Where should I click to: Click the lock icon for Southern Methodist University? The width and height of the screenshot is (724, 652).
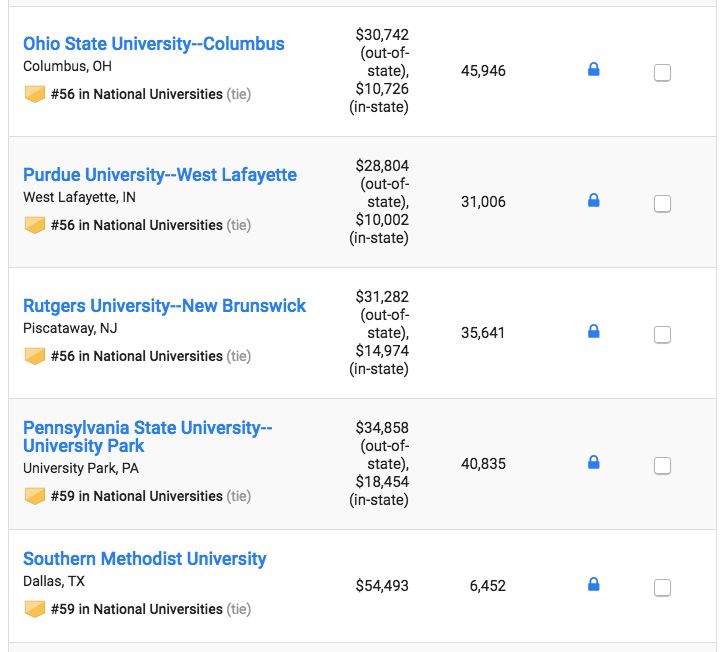[x=593, y=584]
